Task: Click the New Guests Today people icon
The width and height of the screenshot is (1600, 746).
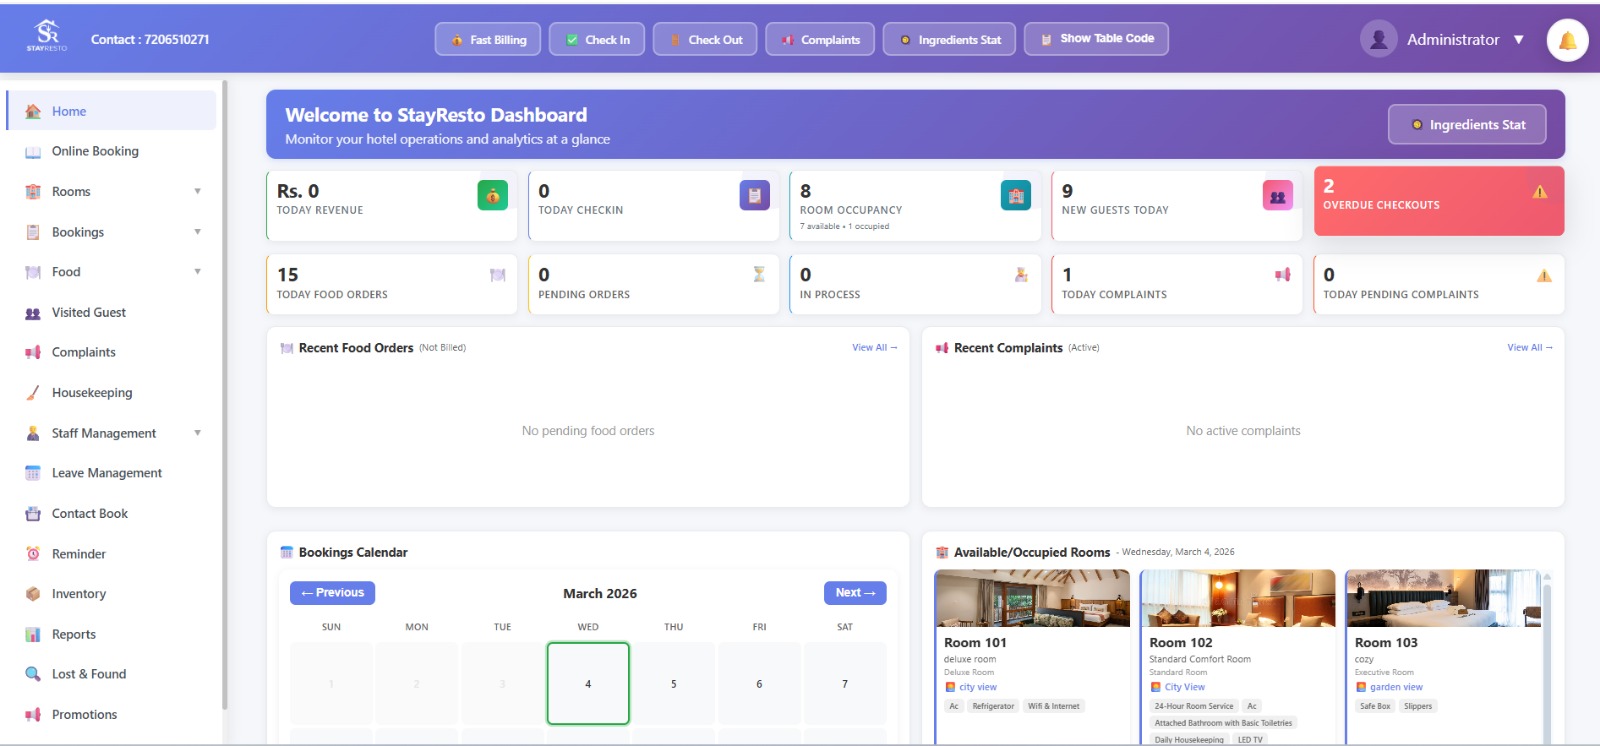Action: coord(1277,196)
